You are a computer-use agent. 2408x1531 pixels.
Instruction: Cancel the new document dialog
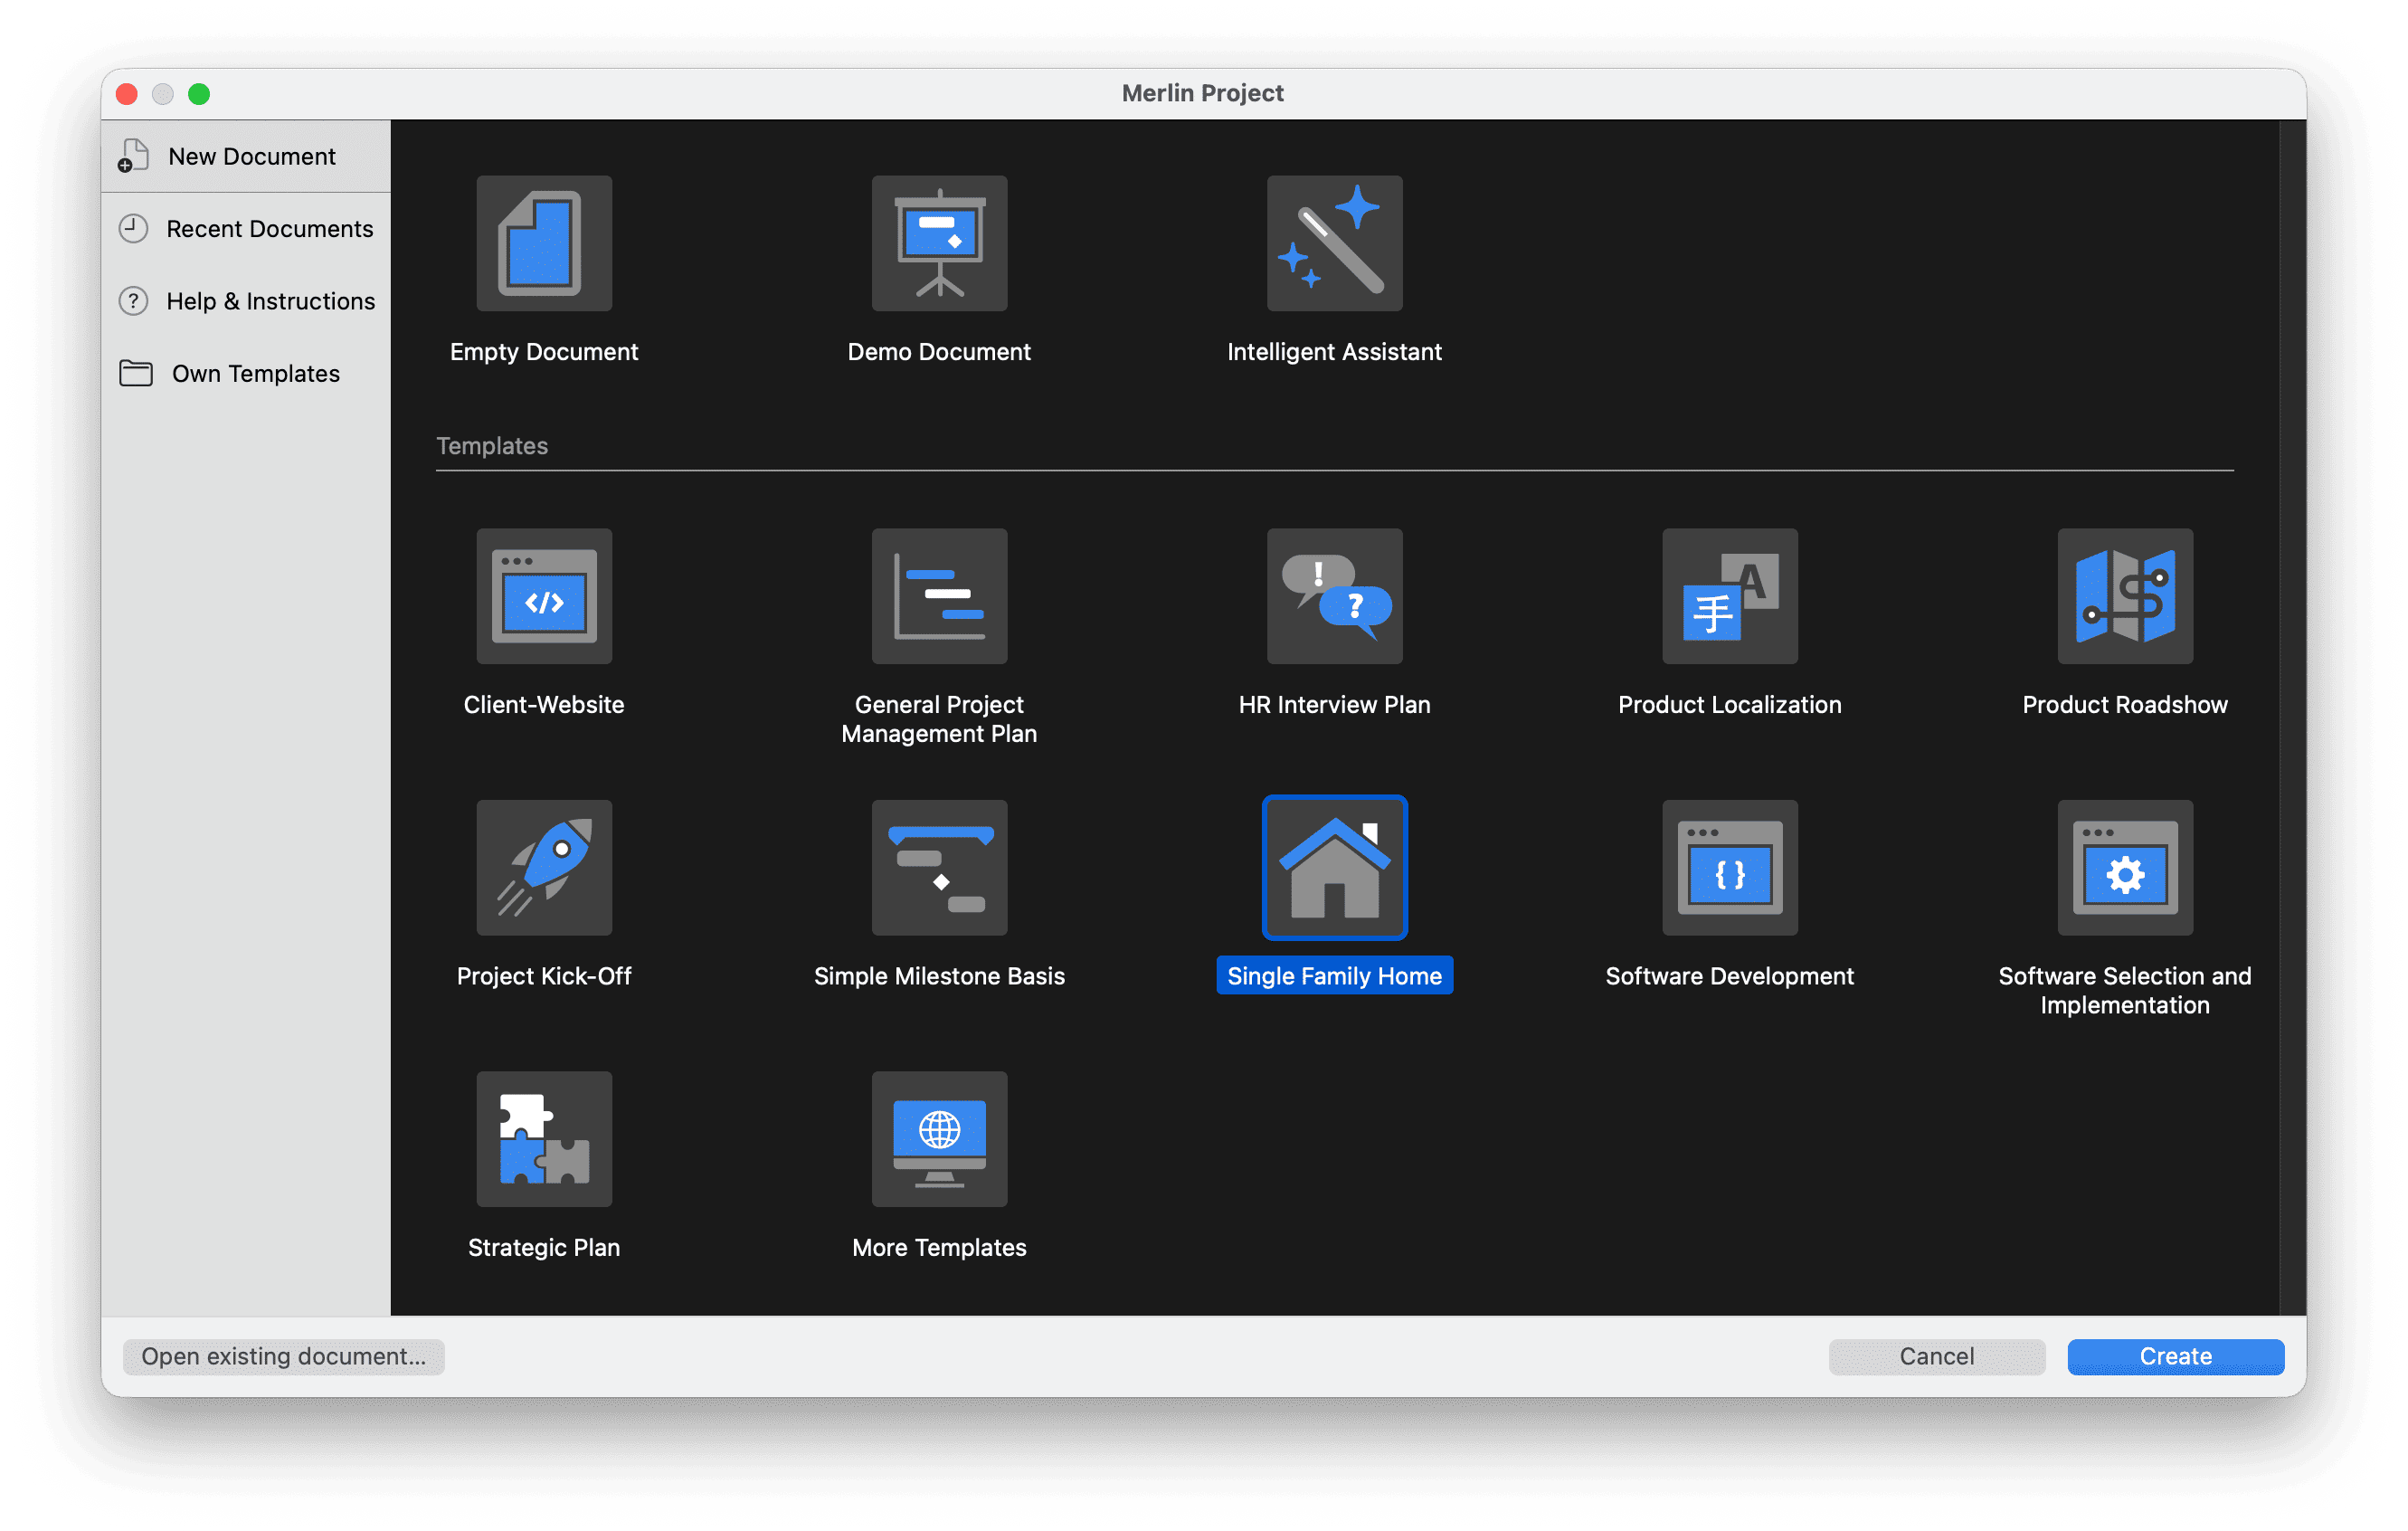point(1936,1356)
